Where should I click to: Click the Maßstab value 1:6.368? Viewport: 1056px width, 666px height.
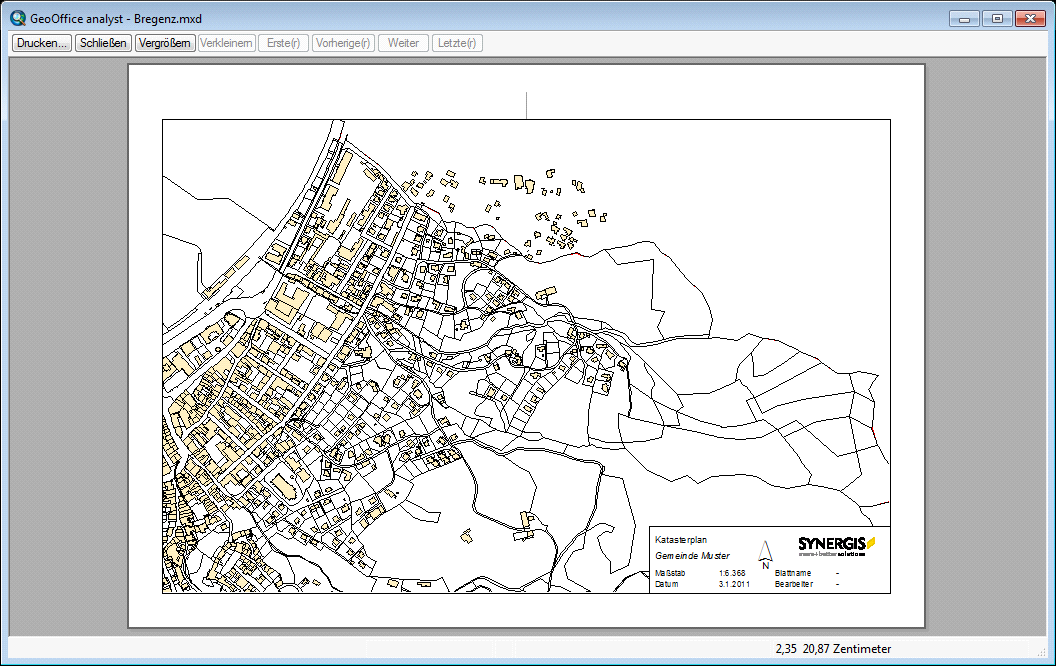point(731,573)
